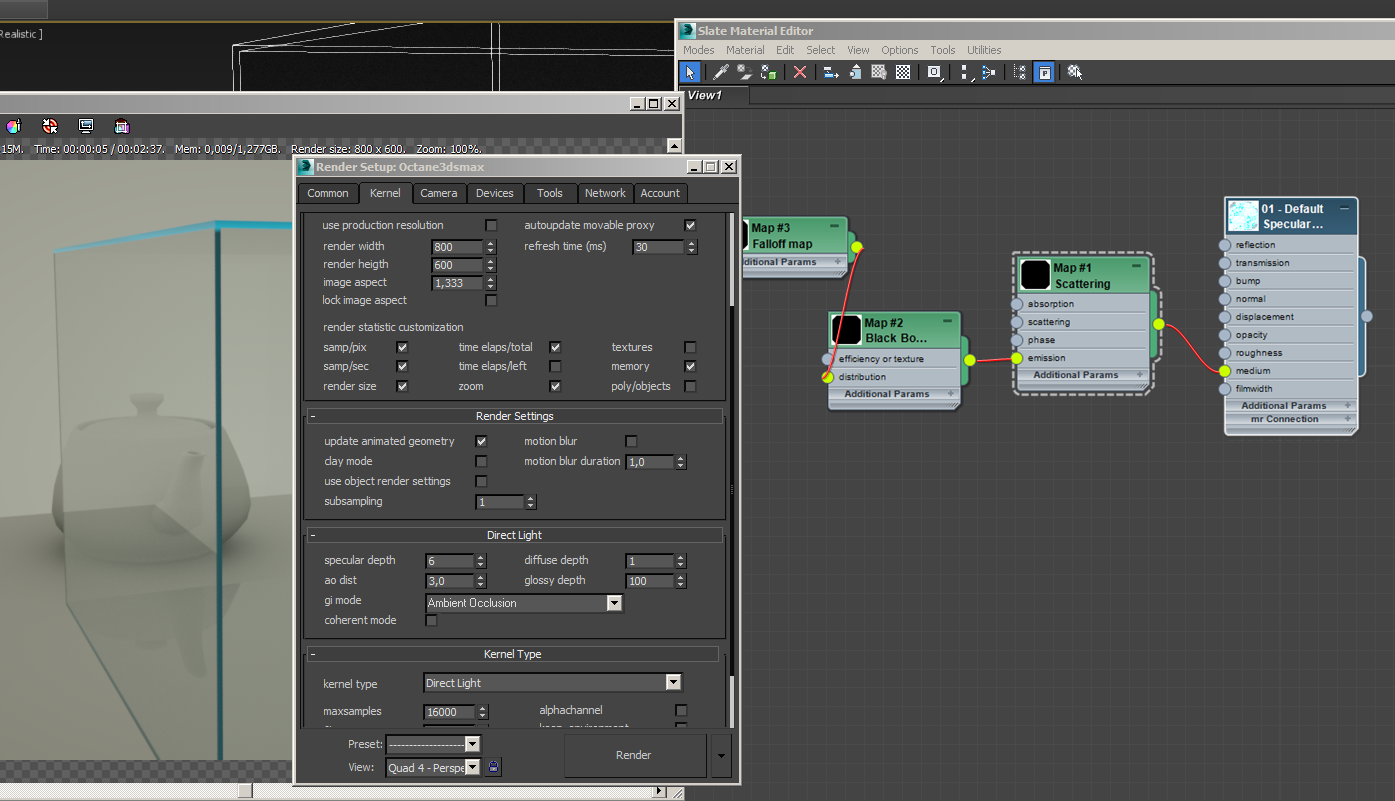This screenshot has height=801, width=1395.
Task: Toggle Show Background in Preview checker icon
Action: (x=903, y=72)
